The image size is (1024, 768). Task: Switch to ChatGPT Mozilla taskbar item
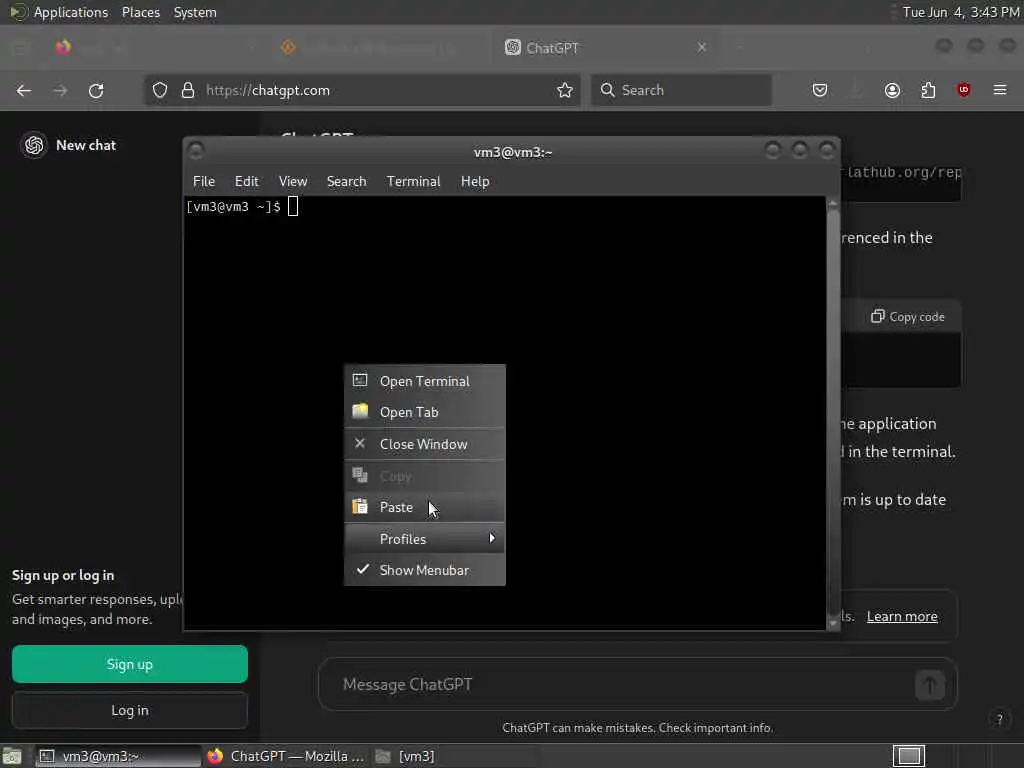click(286, 756)
